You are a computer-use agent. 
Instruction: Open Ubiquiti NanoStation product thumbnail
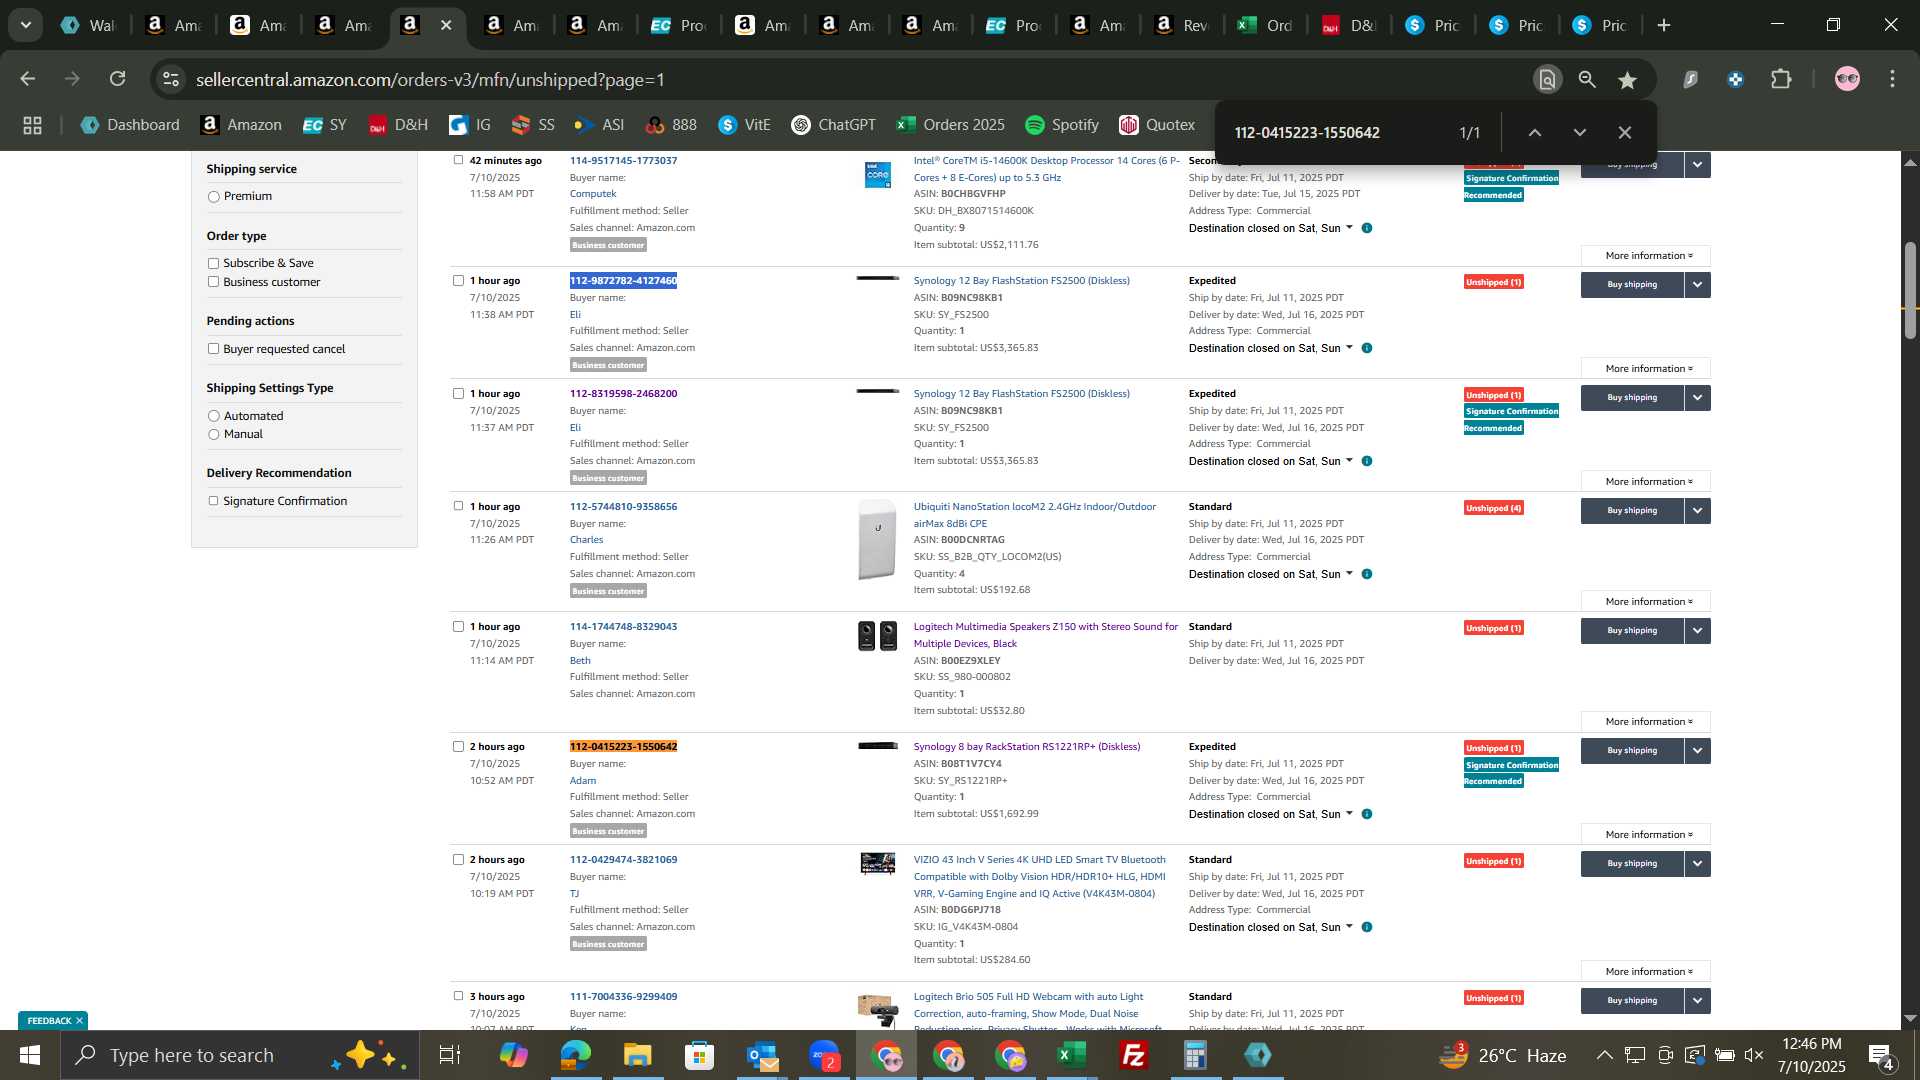coord(877,539)
